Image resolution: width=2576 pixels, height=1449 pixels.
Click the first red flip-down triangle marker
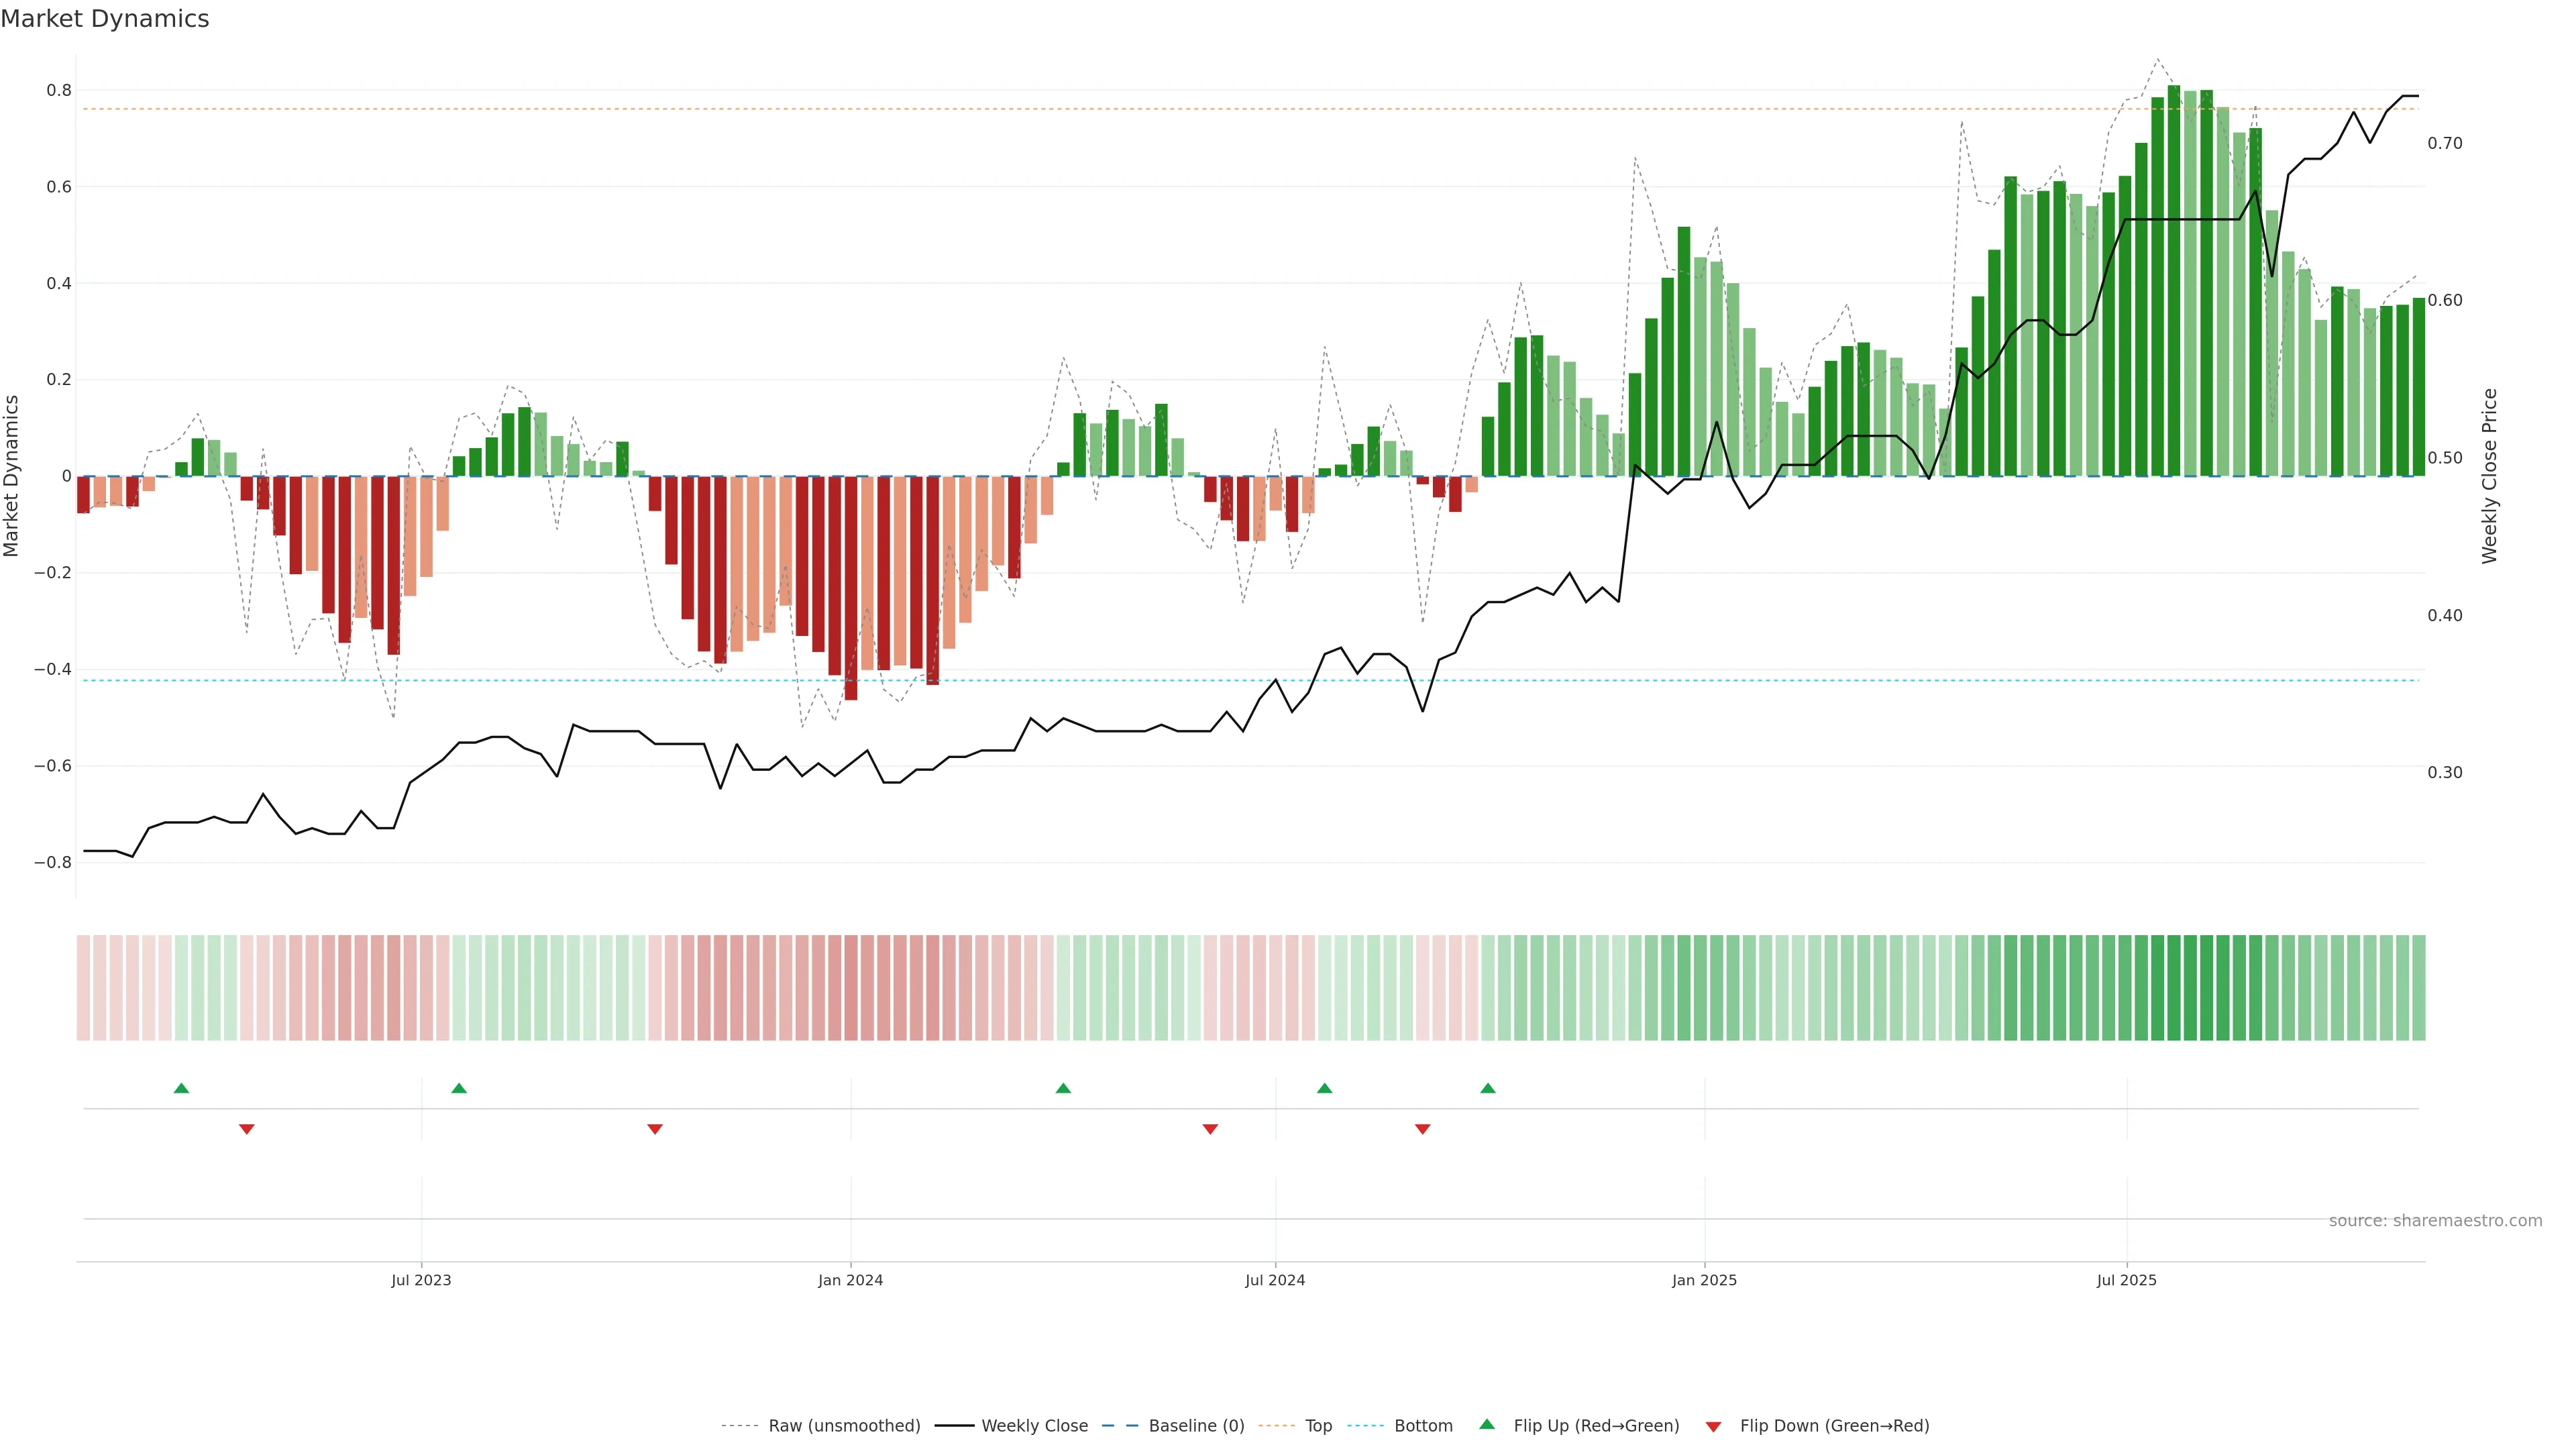(247, 1129)
